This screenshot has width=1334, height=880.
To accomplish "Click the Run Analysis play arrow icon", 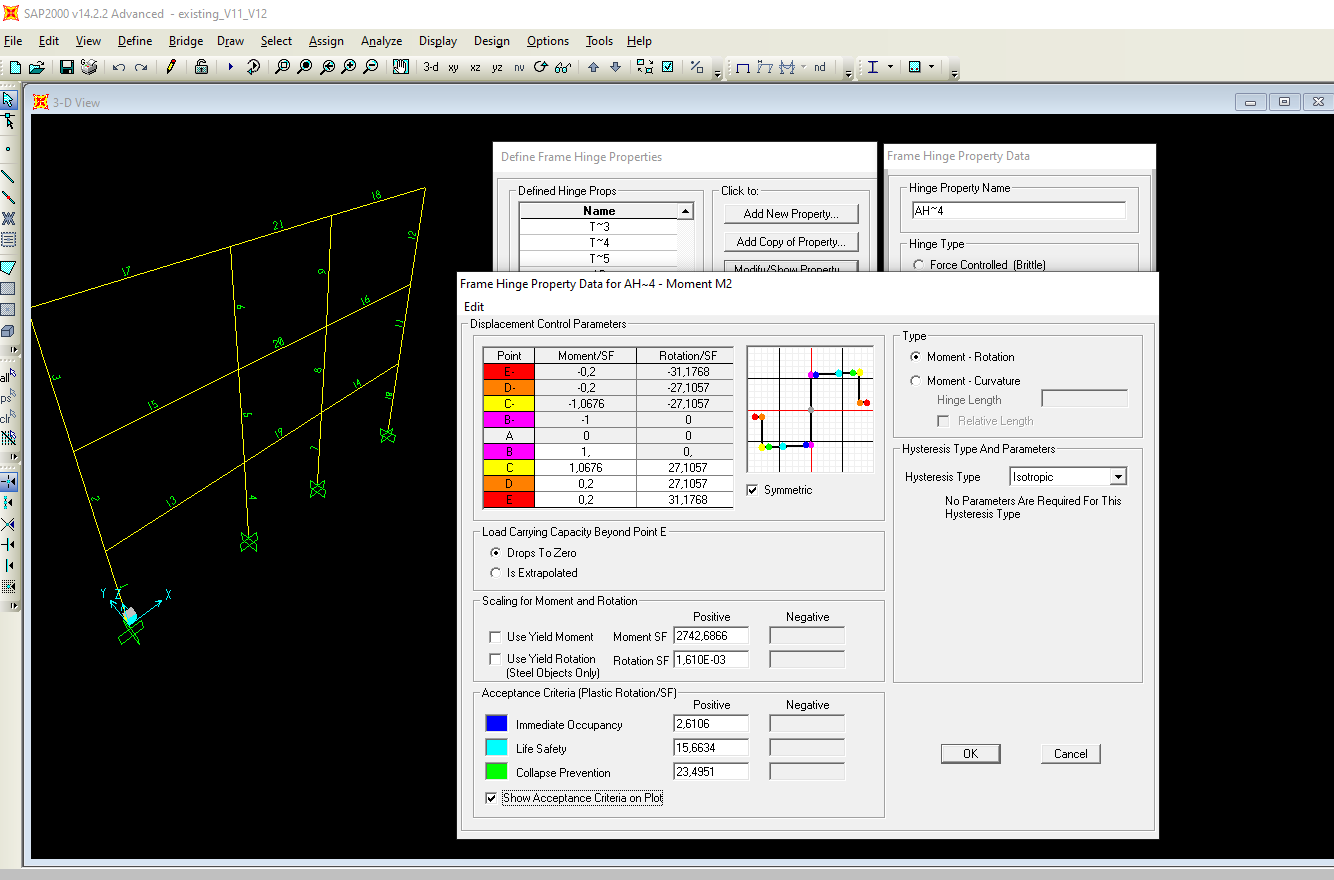I will coord(231,67).
